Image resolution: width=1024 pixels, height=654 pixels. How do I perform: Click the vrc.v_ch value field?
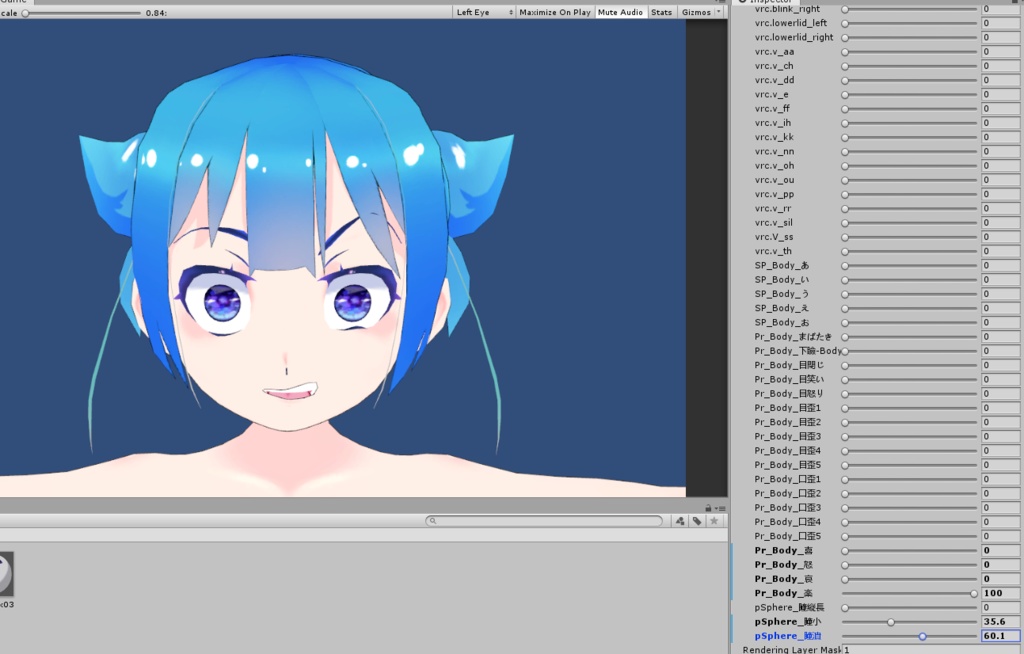pos(1000,66)
